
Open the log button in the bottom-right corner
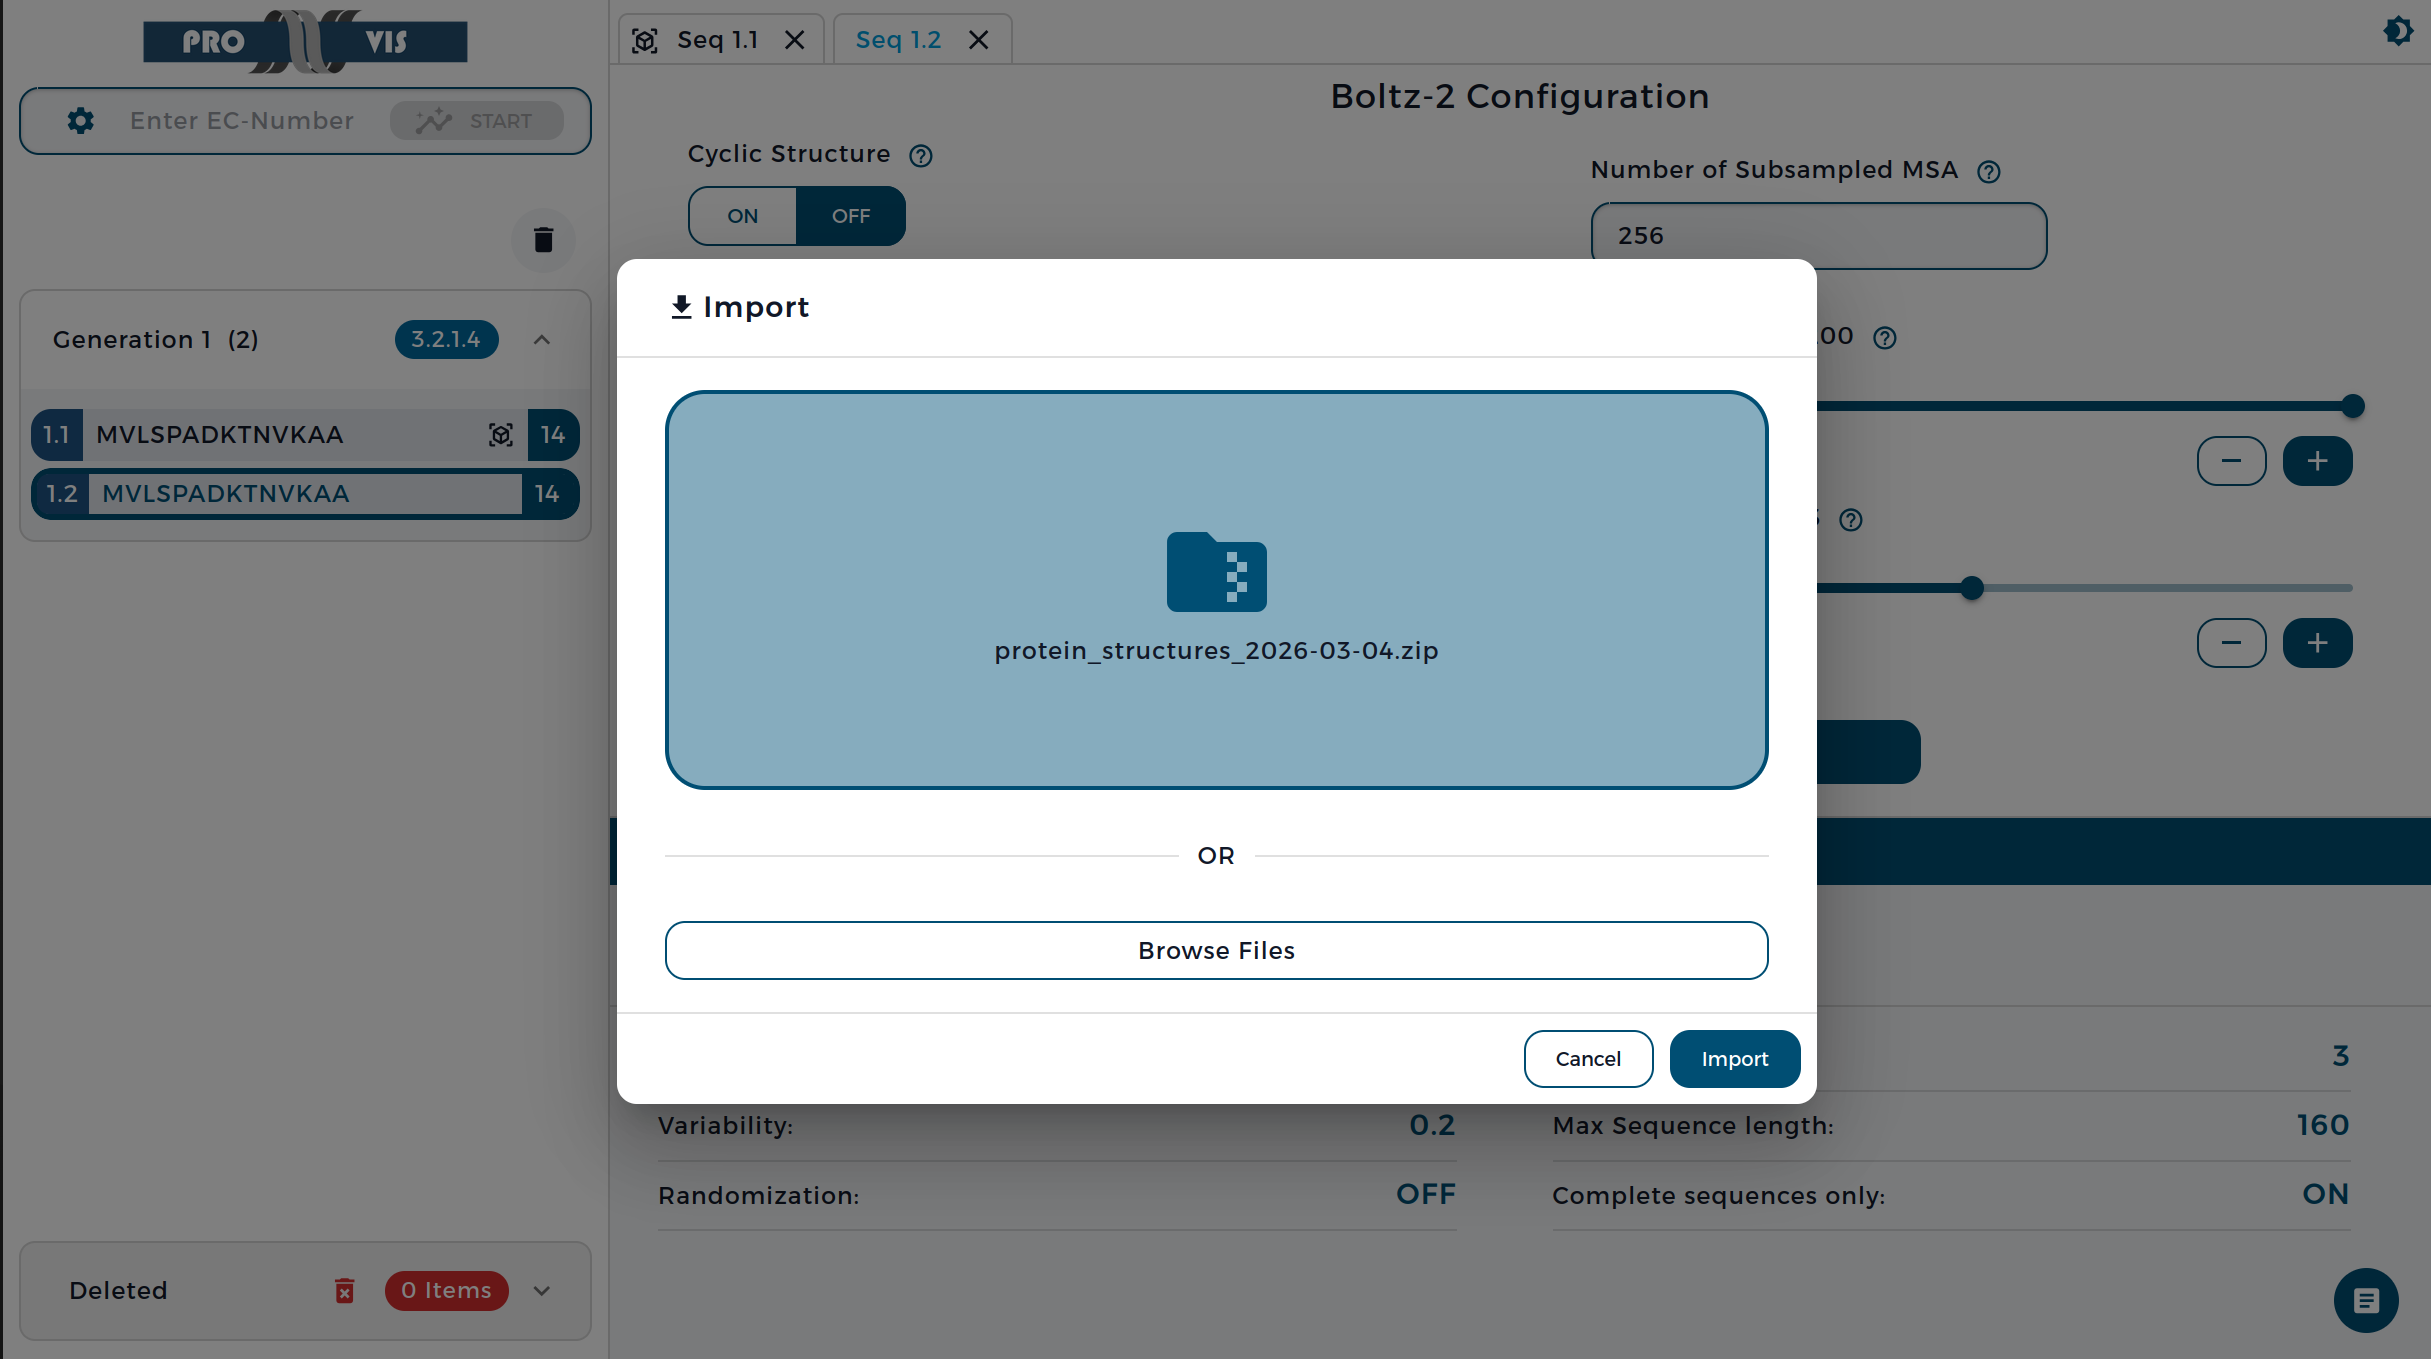[x=2365, y=1300]
